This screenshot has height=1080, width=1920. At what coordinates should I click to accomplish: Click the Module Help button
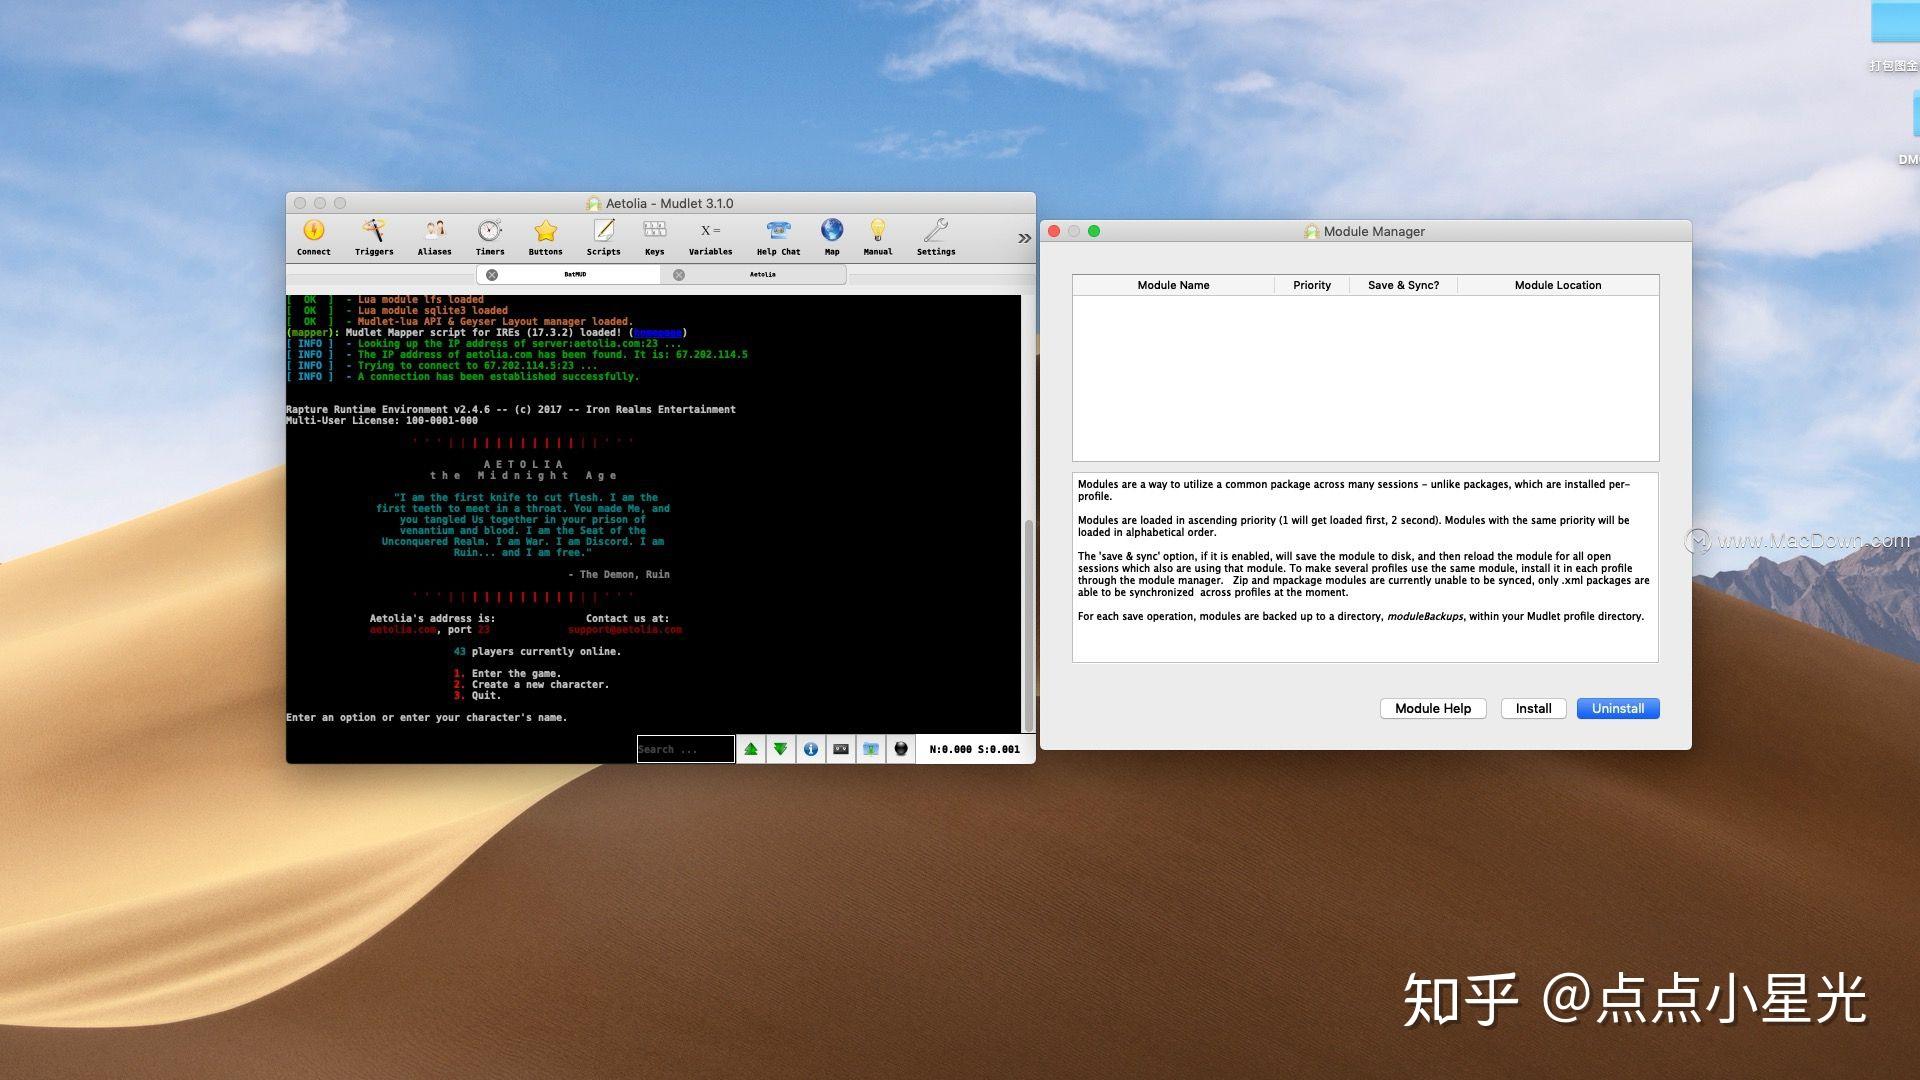click(x=1432, y=708)
